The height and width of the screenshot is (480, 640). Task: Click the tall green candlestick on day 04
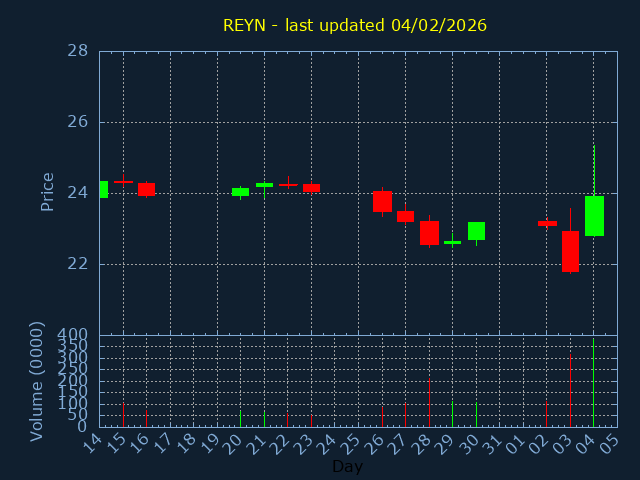594,215
